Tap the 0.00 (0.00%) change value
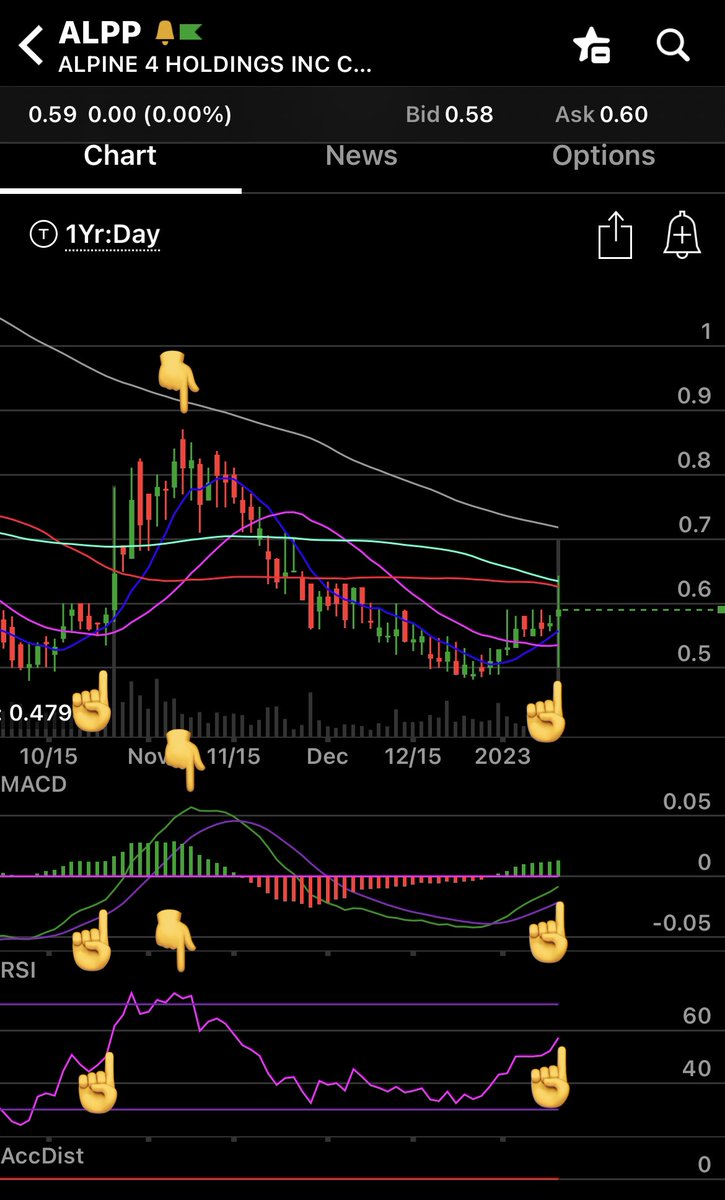Screen dimensions: 725x1200 (x=160, y=115)
